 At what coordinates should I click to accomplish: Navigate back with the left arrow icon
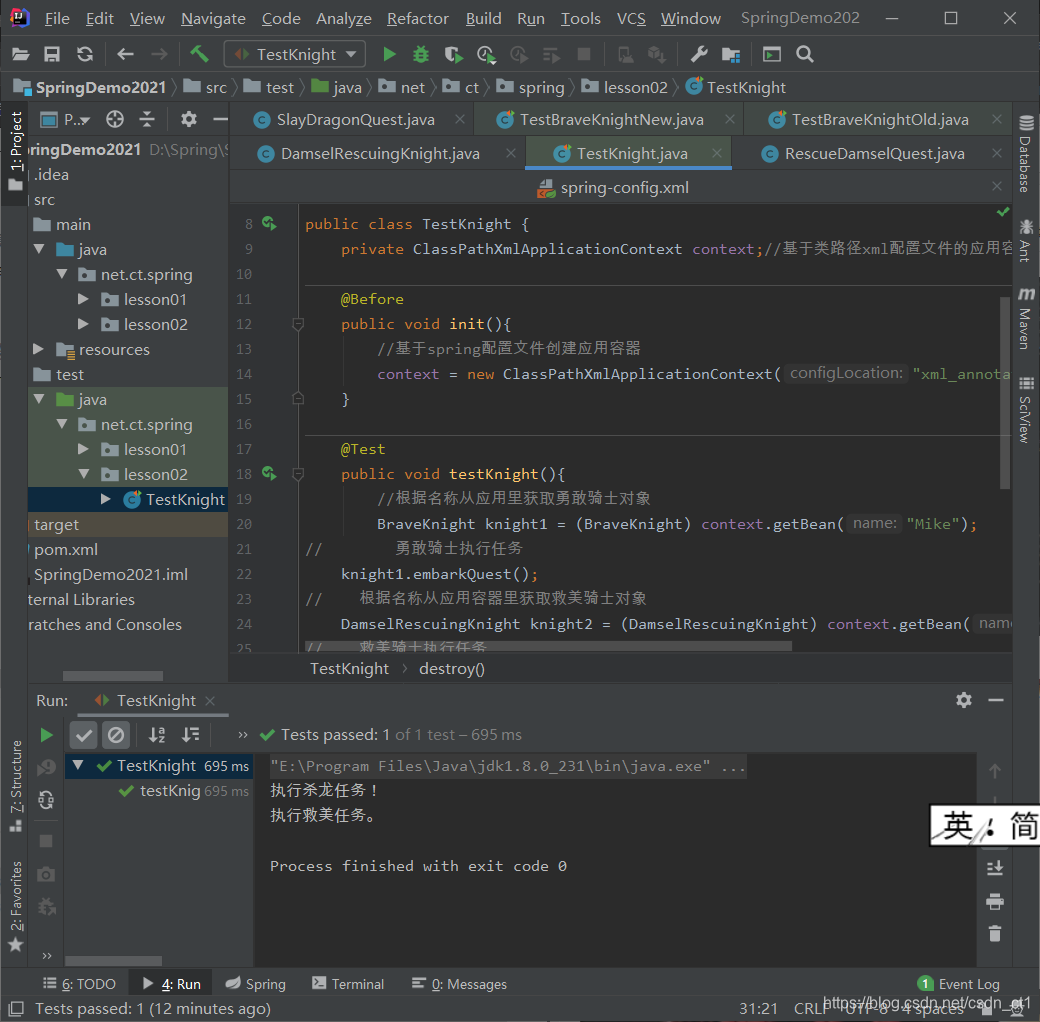click(125, 54)
